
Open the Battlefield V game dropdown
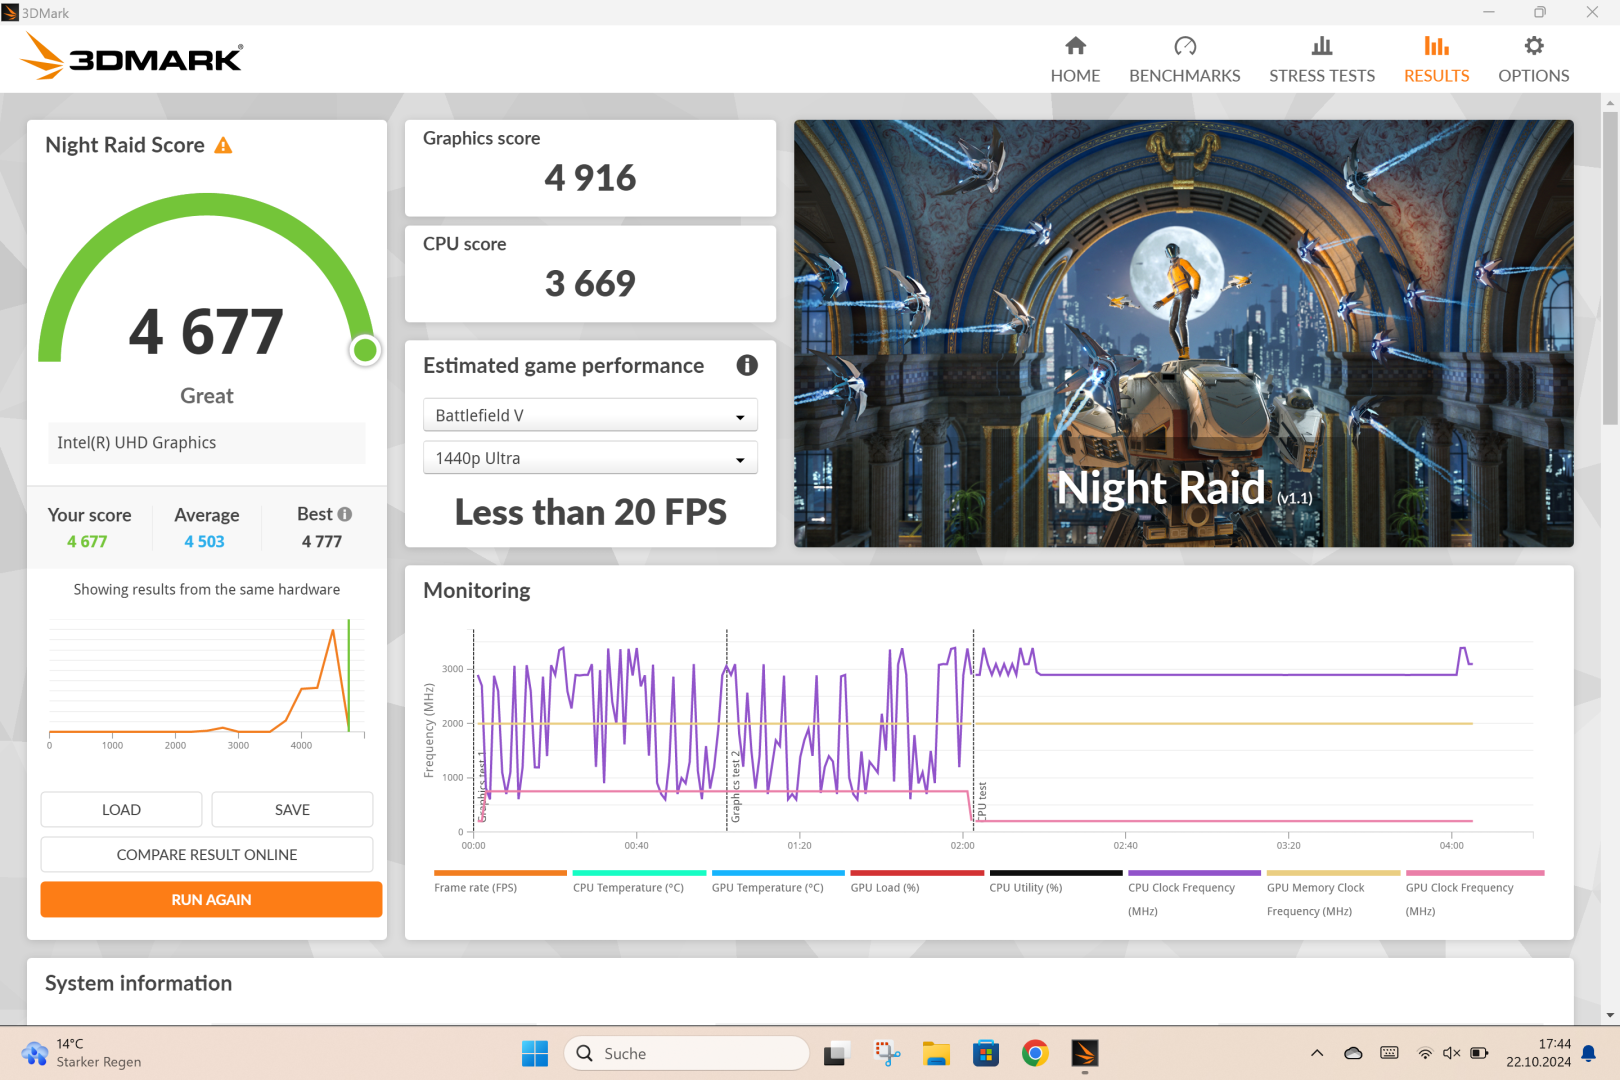590,415
